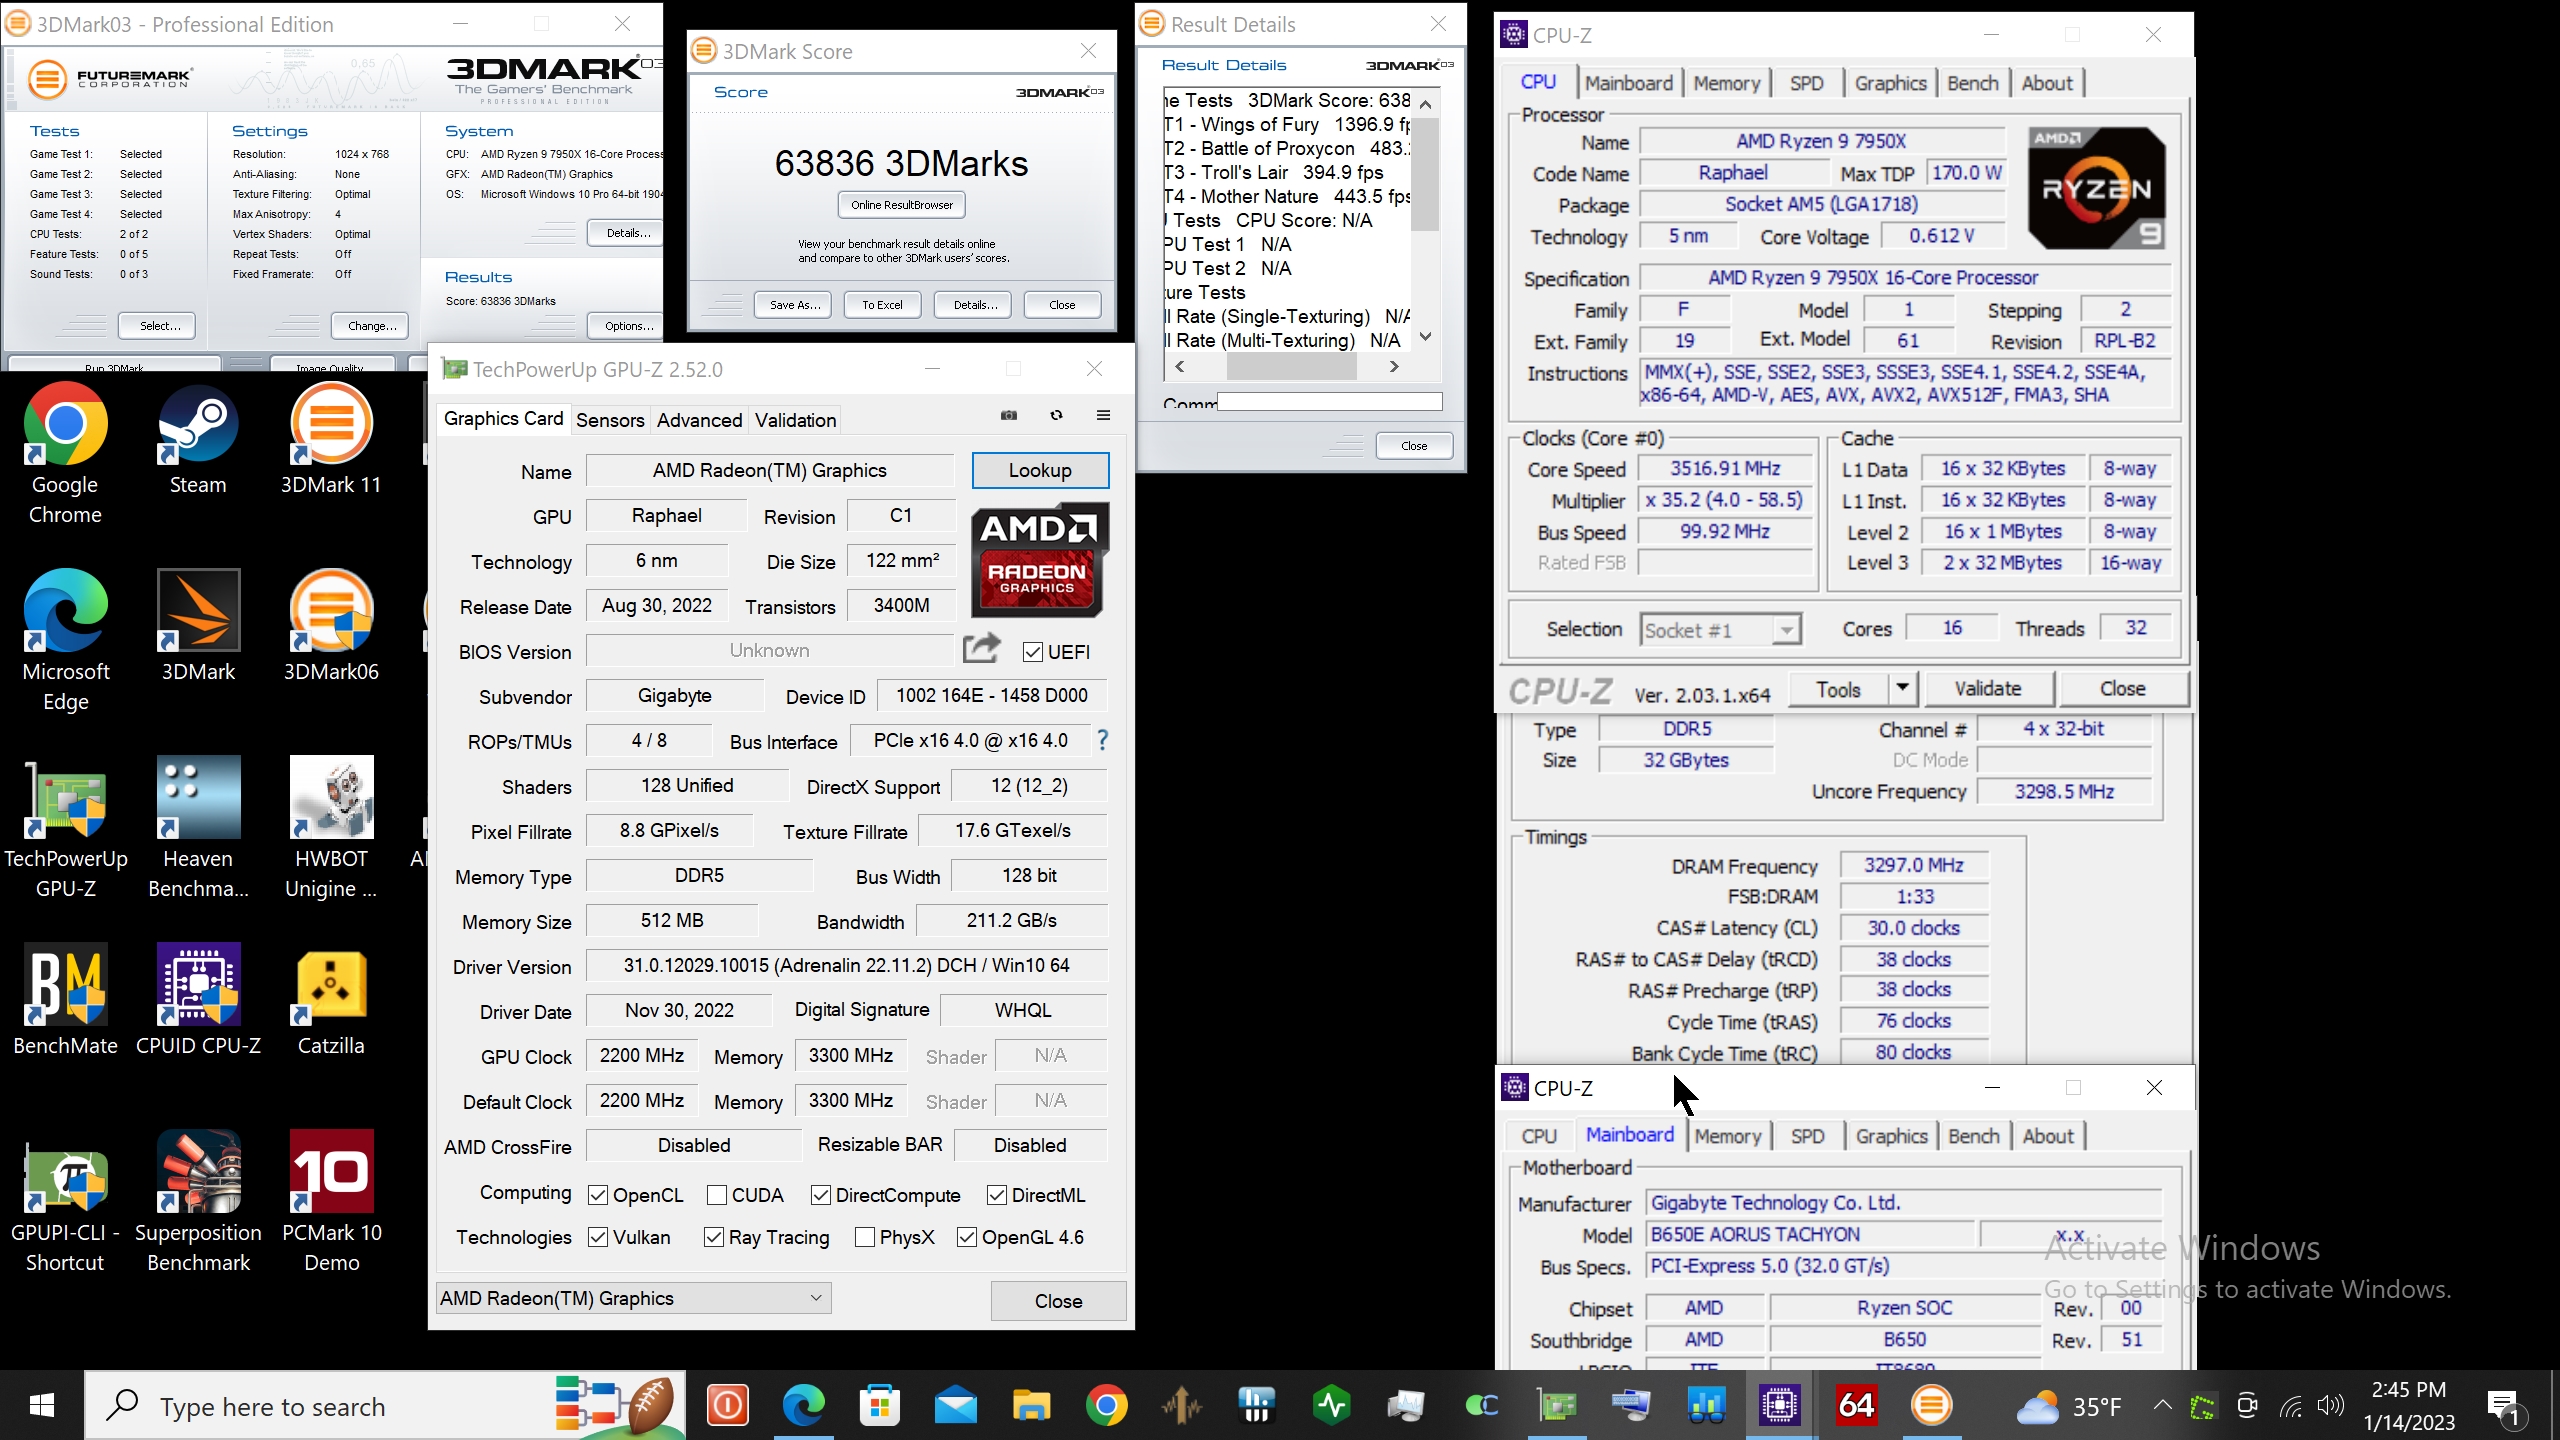Toggle CUDA checkbox in GPU-Z
The image size is (2560, 1440).
[x=716, y=1195]
